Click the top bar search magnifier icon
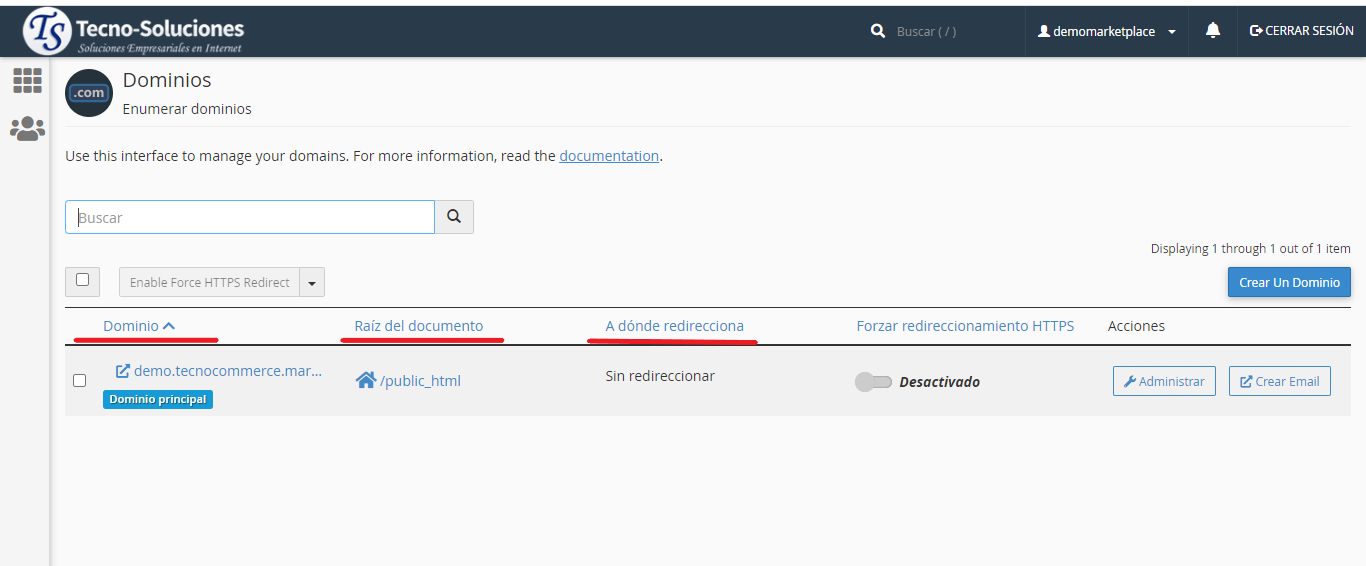The height and width of the screenshot is (566, 1366). click(878, 31)
